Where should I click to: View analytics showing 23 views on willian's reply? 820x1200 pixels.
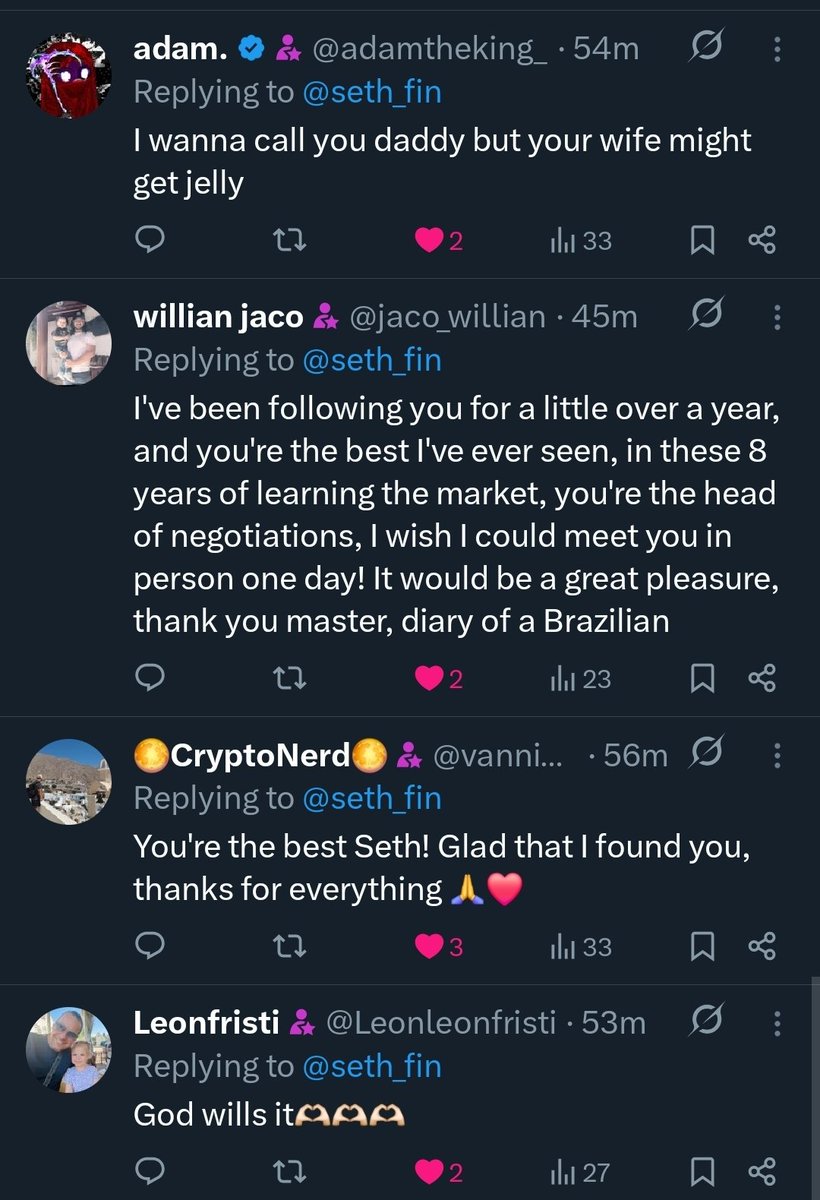coord(580,680)
